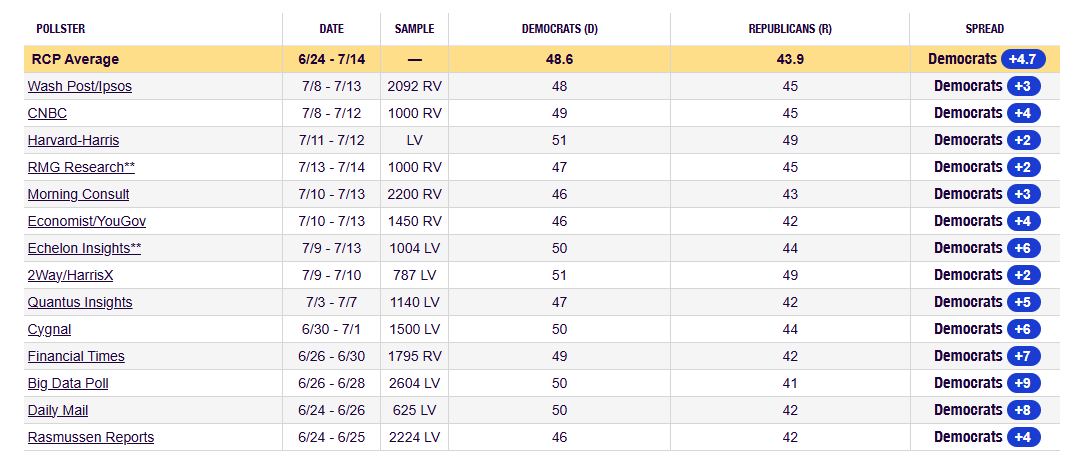
Task: Click the 6/26 - 6/30 date cell
Action: click(332, 356)
